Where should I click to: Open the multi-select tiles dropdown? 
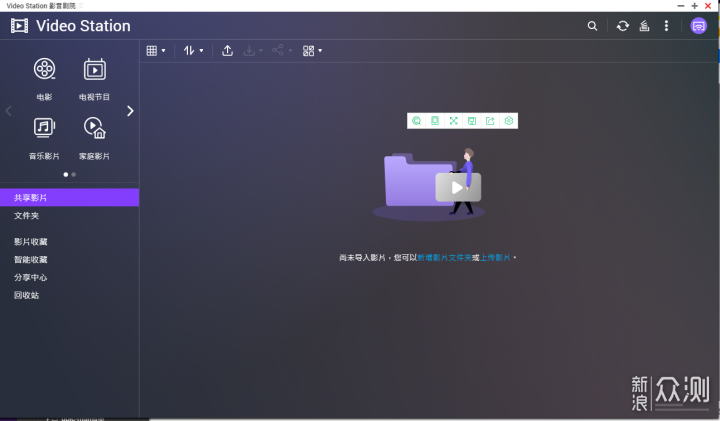click(312, 51)
